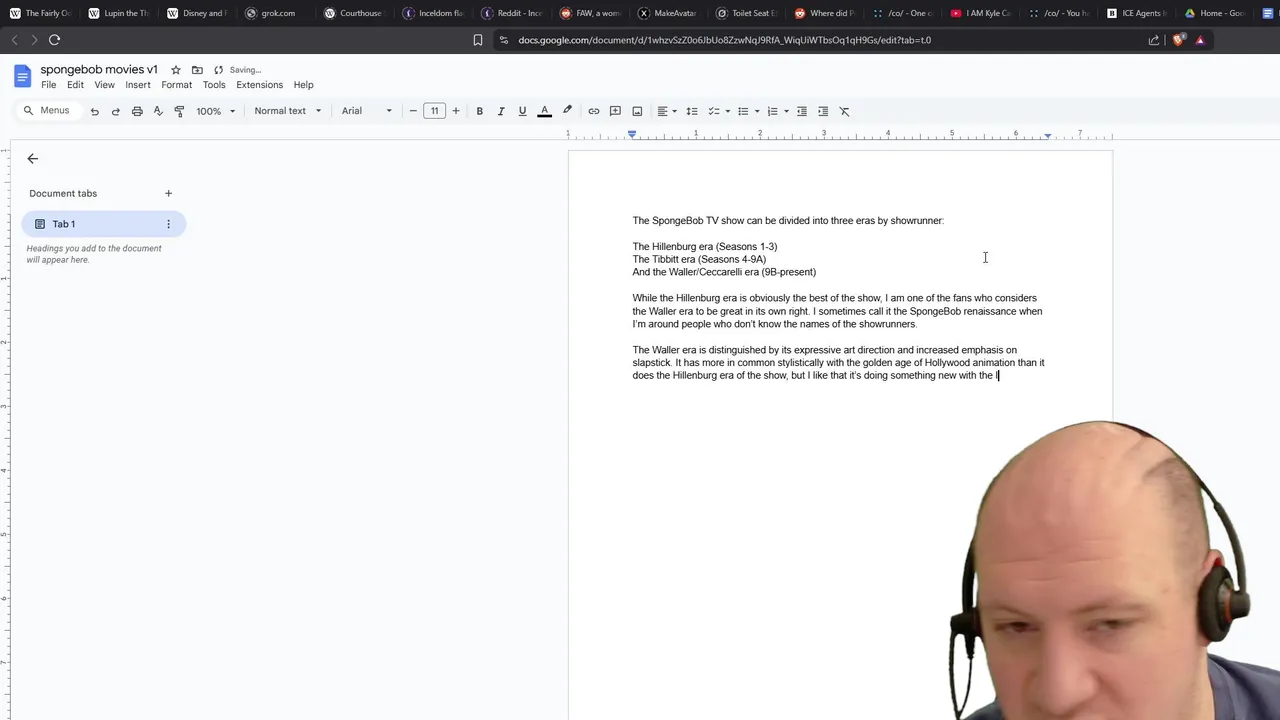Open the Insert menu
1280x720 pixels.
(138, 85)
